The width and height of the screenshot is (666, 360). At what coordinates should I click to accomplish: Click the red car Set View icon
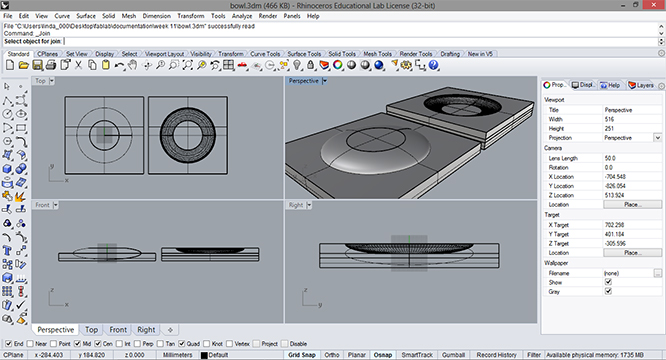(242, 65)
